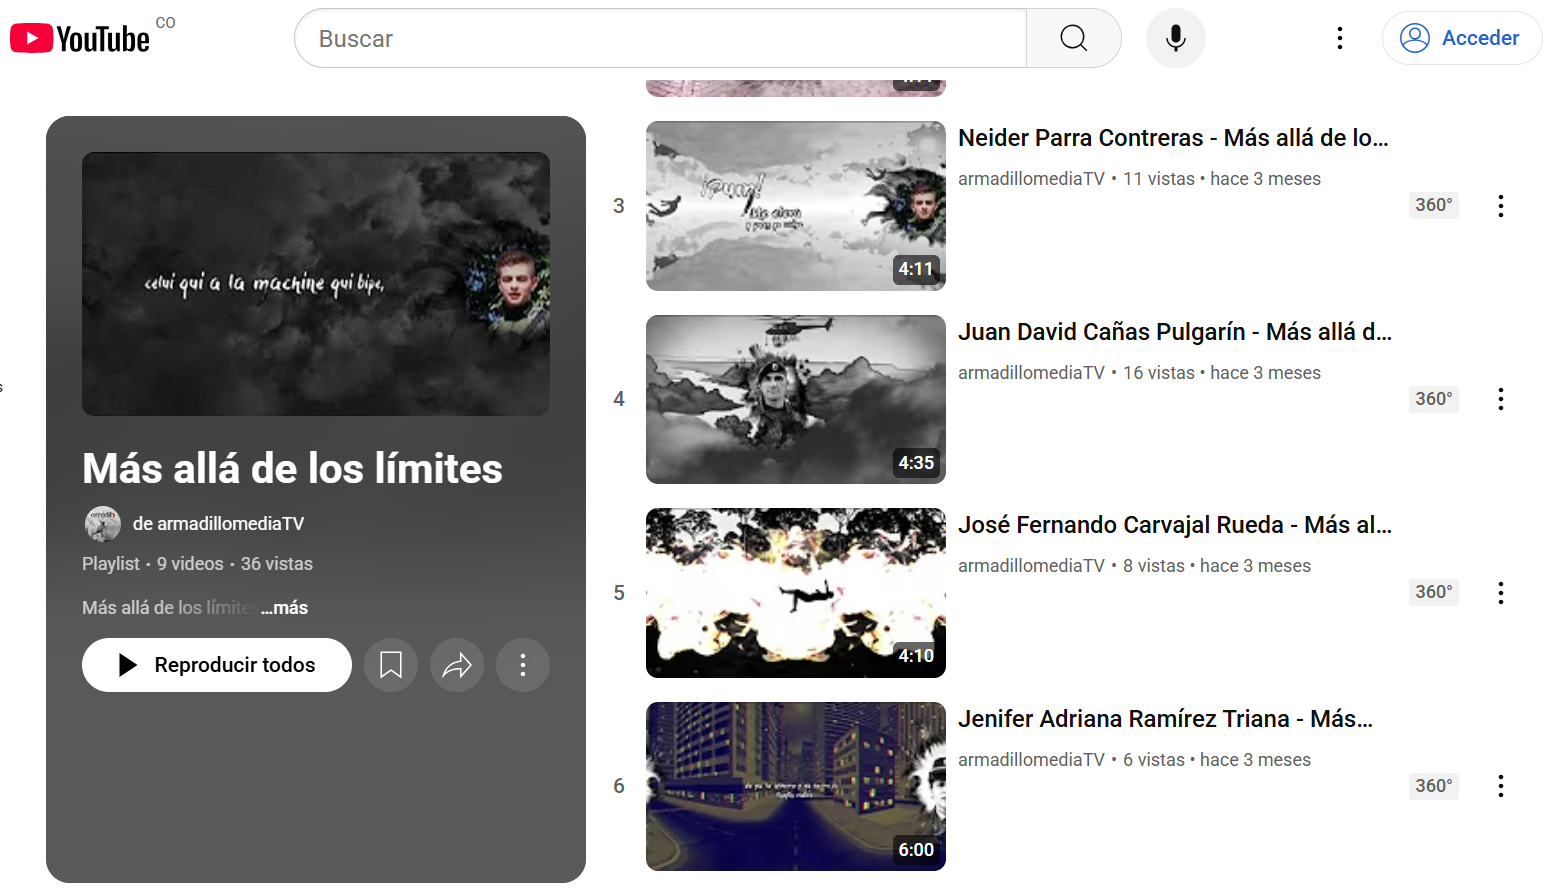Click in the Buscar search field
The width and height of the screenshot is (1559, 894).
point(660,39)
